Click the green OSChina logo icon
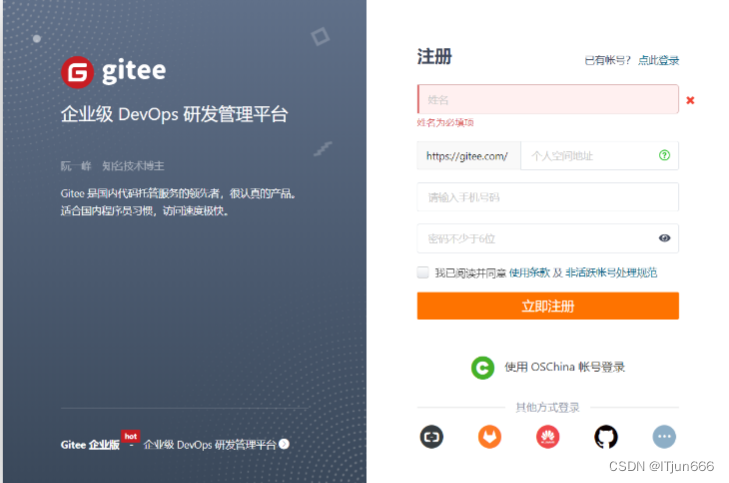 [483, 368]
